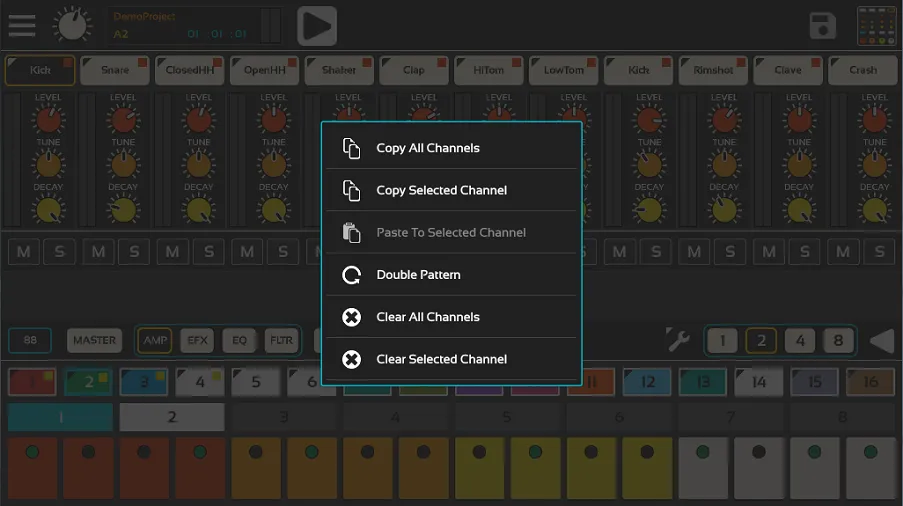Select the first Kick channel pad
Screen dimensions: 903x506
[40, 70]
